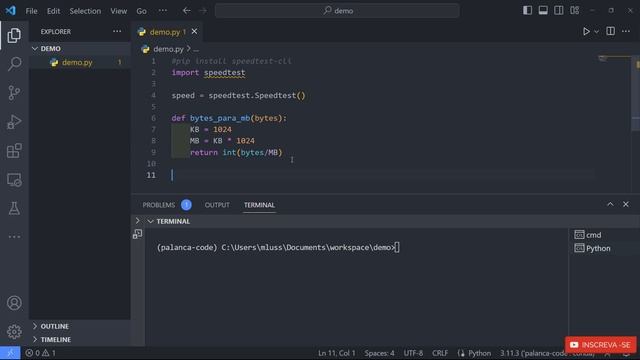The width and height of the screenshot is (640, 360).
Task: Click the breadcrumb ellipsis after demo.py
Action: pos(196,50)
